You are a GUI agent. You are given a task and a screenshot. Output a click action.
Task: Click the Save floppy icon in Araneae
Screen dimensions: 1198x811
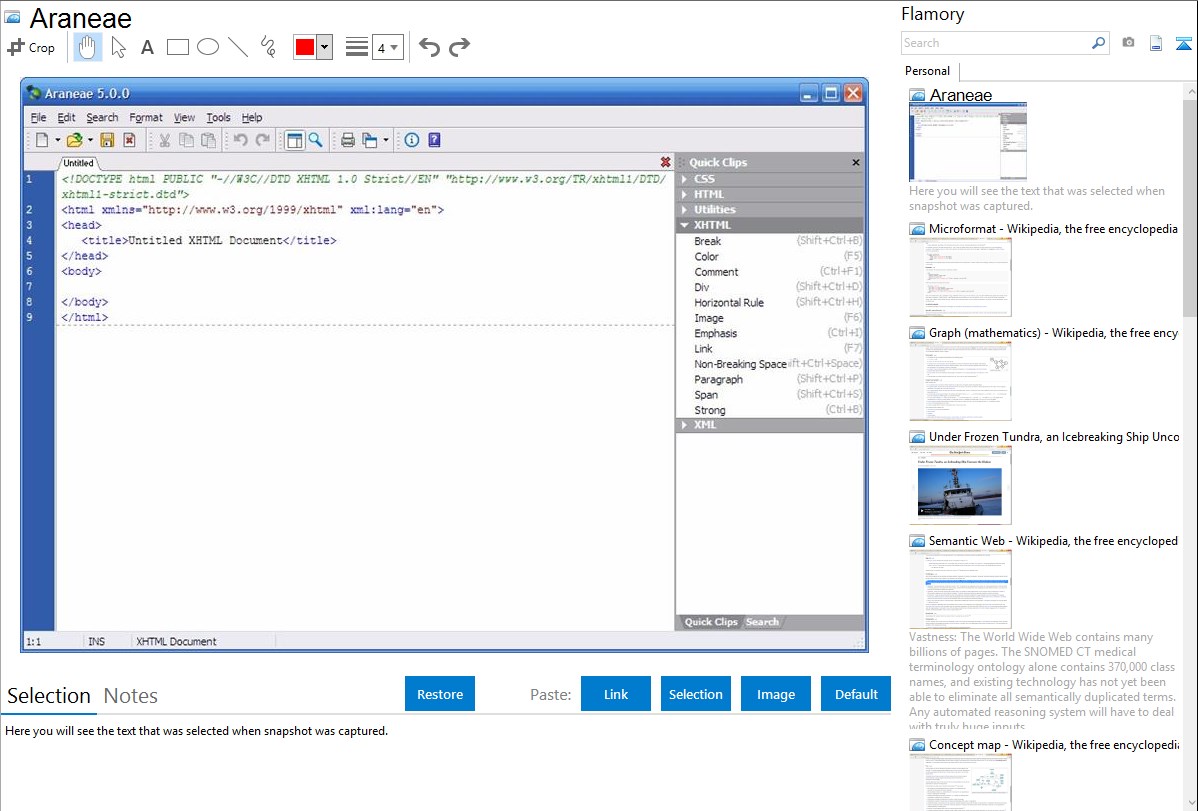(x=107, y=140)
